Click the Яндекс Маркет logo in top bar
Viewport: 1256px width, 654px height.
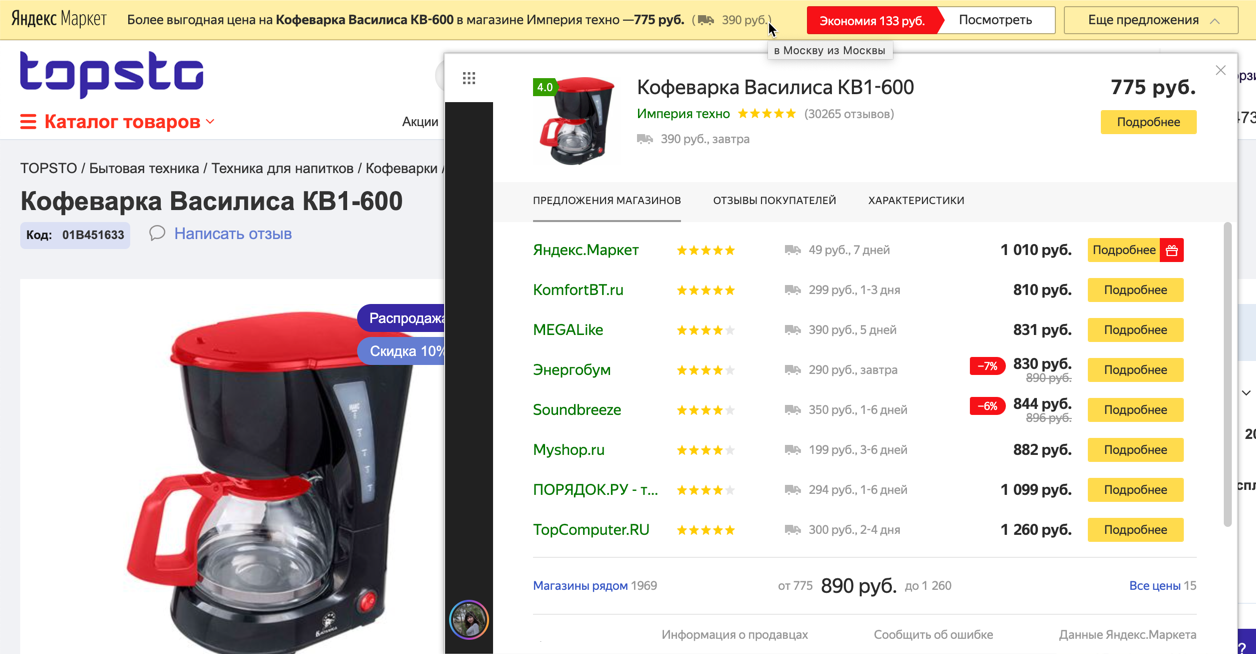click(x=58, y=20)
